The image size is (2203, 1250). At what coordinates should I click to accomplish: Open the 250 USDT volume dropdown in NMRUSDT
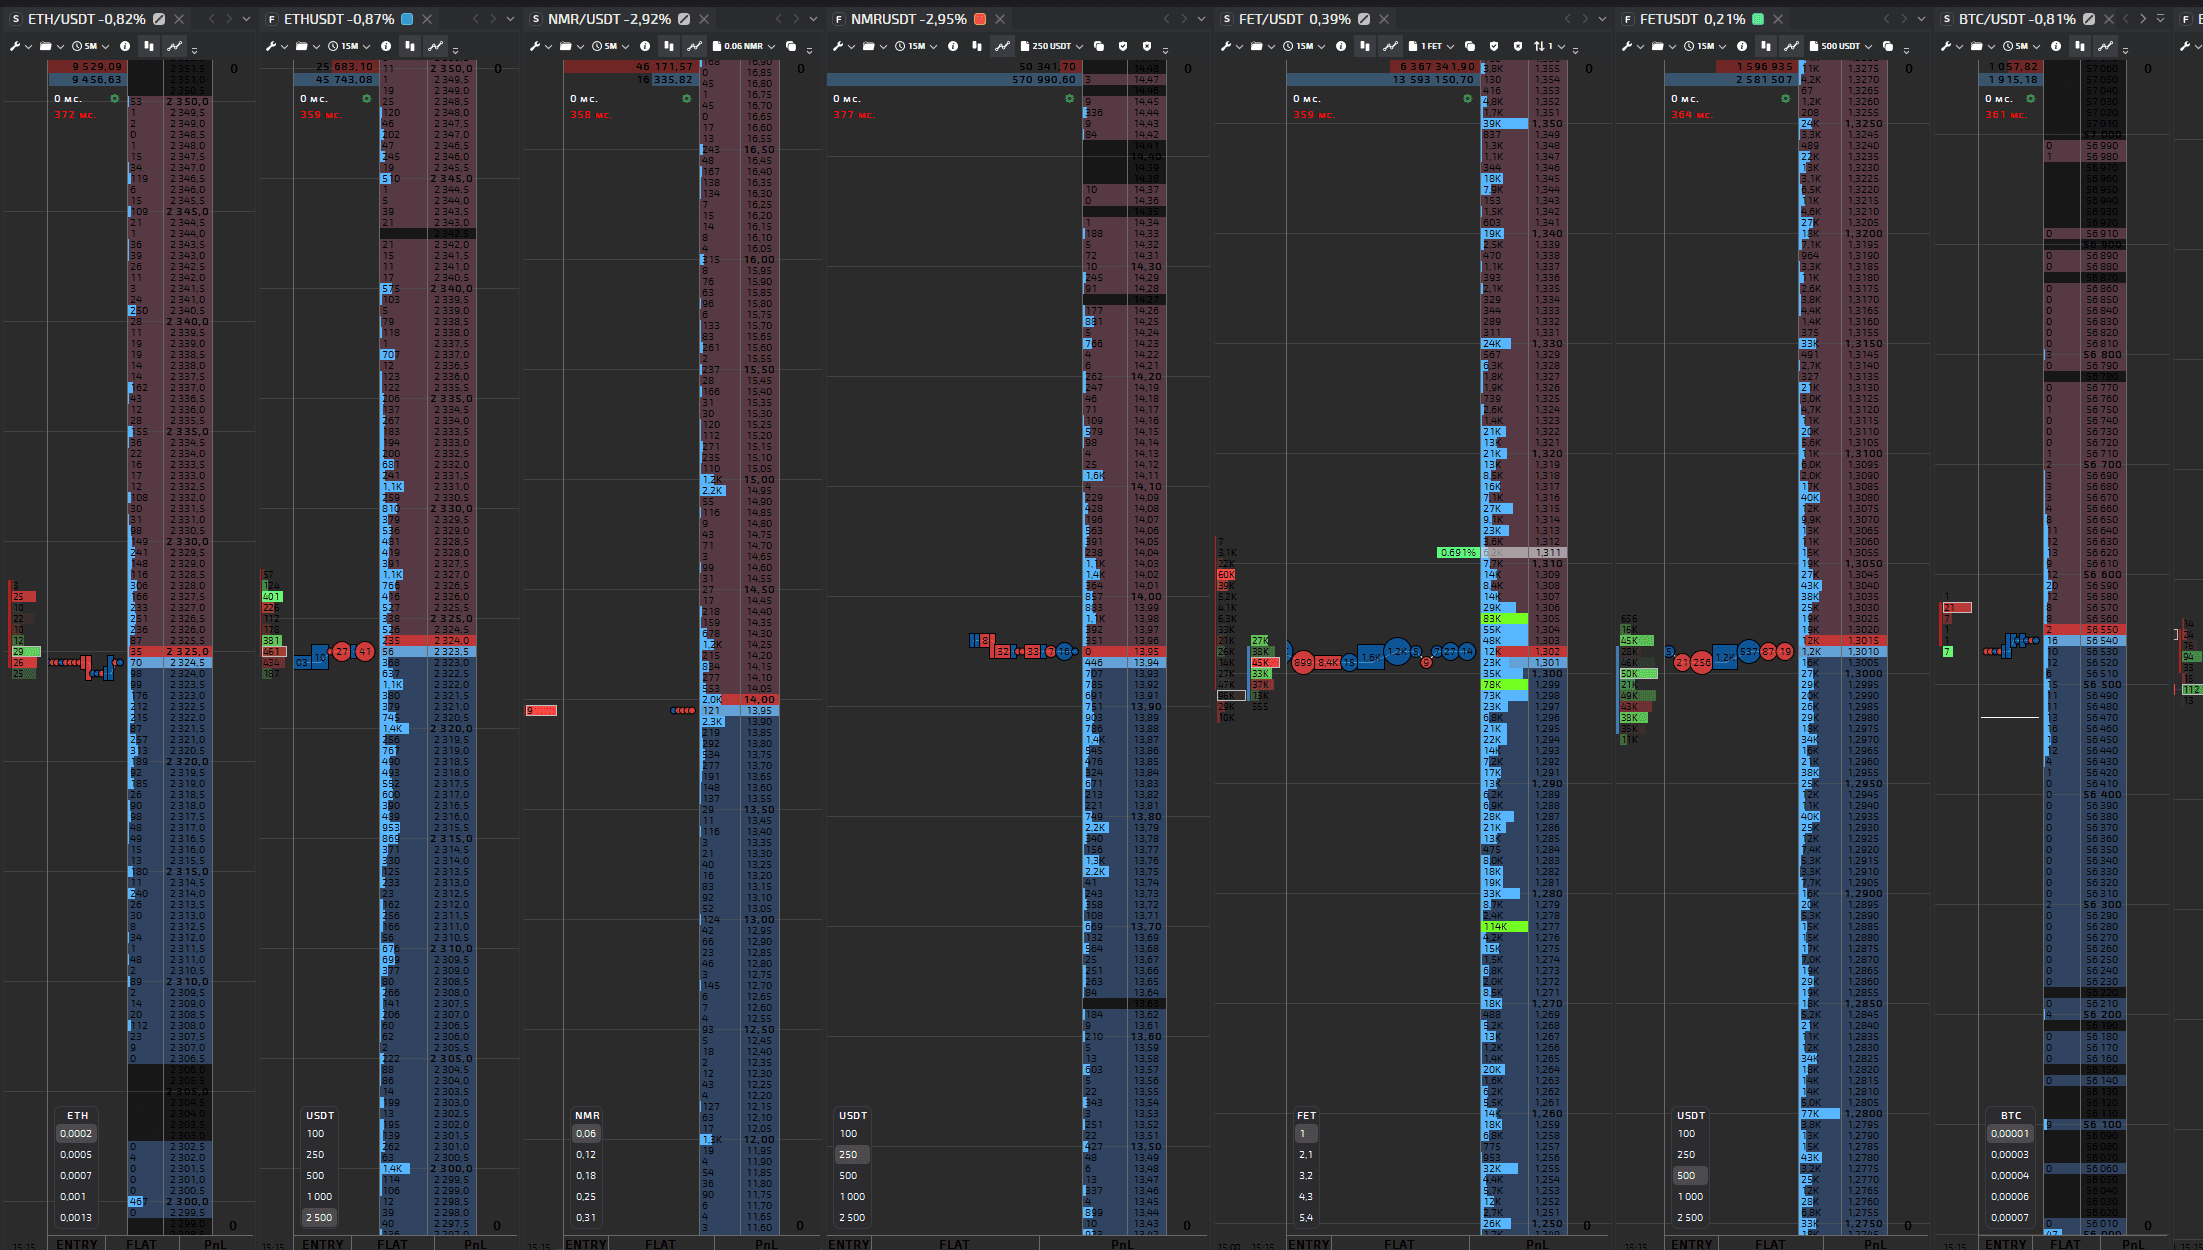(x=1051, y=46)
